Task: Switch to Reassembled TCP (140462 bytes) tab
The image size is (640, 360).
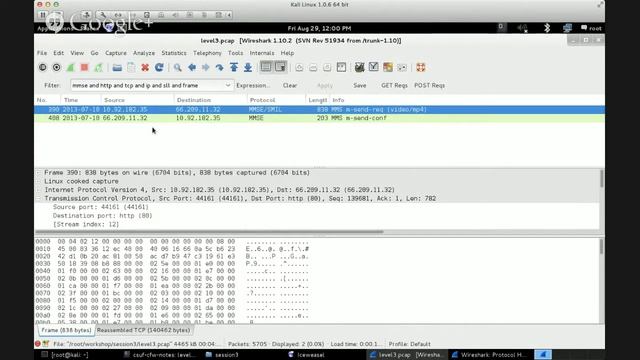Action: (143, 330)
